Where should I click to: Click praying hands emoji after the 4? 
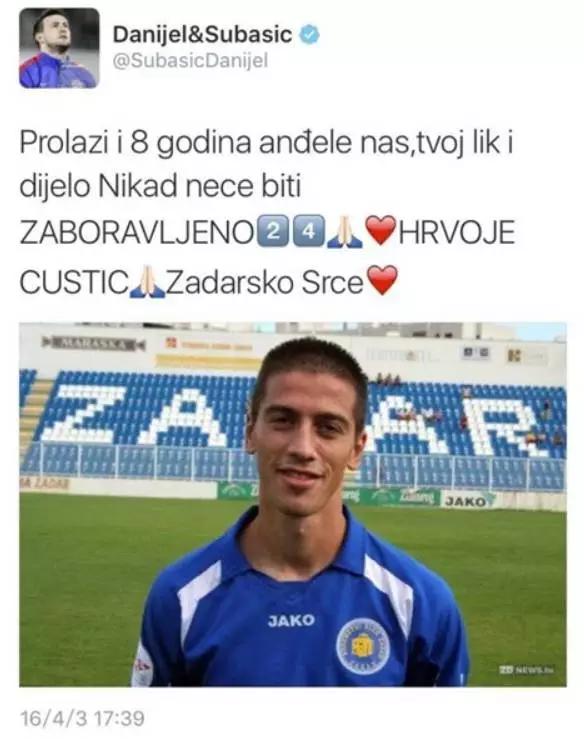point(347,231)
